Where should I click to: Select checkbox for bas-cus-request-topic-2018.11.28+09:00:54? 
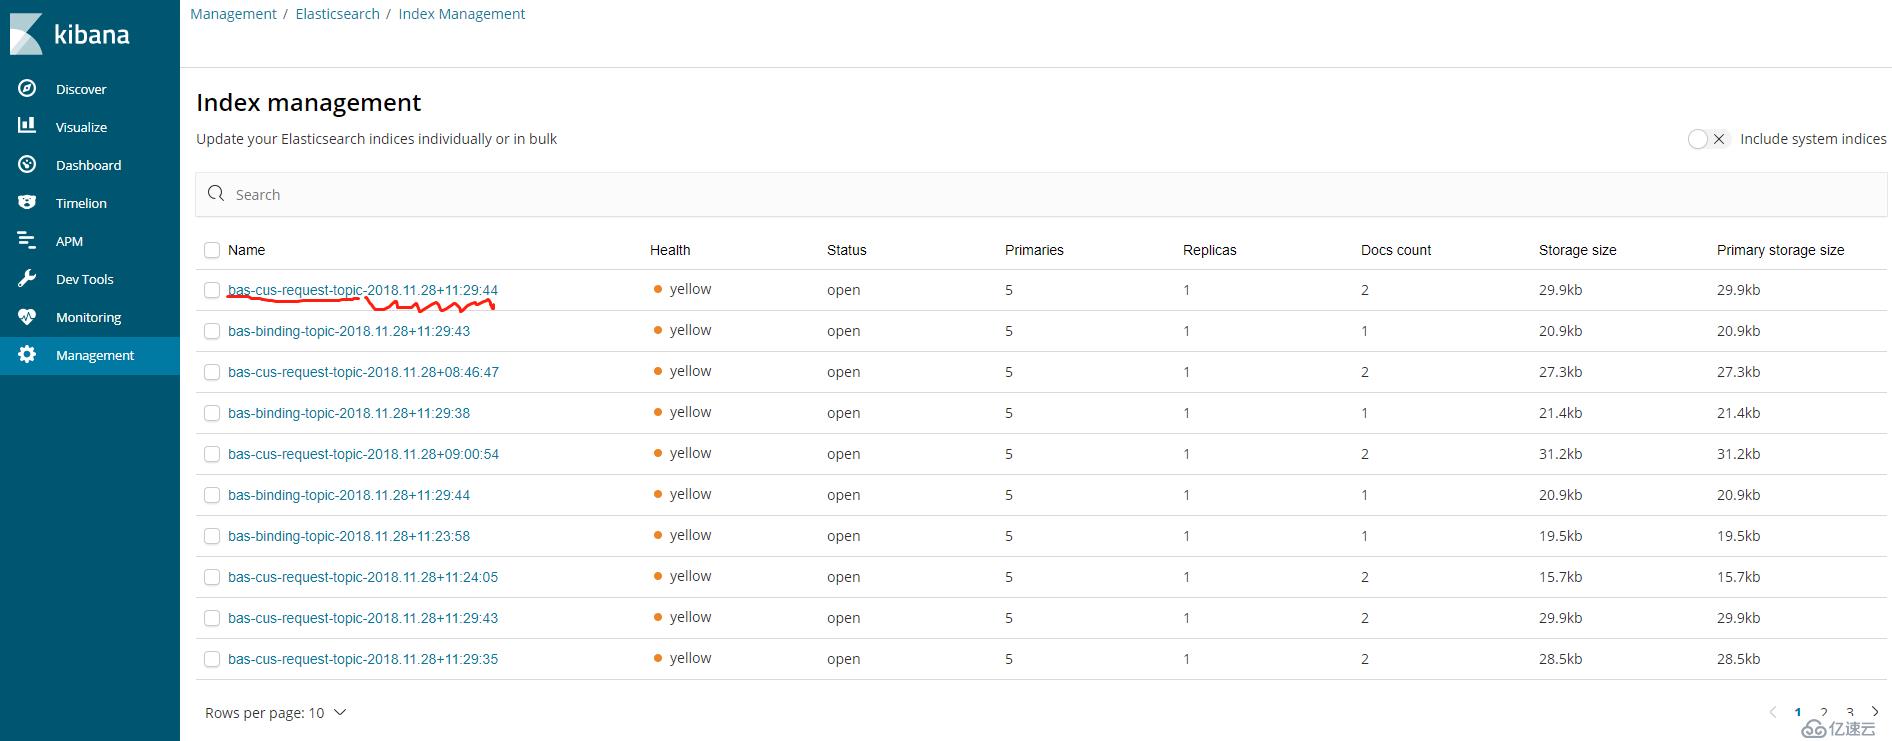(x=212, y=454)
